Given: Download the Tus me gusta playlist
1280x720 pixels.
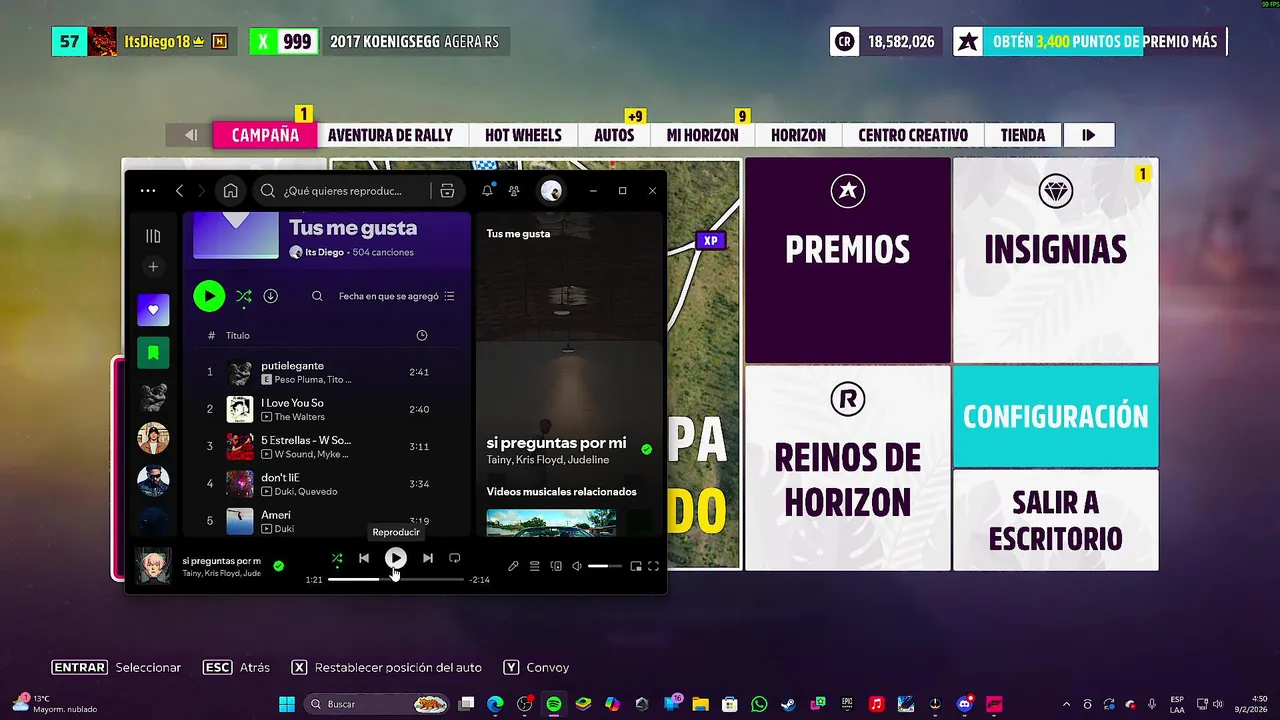Looking at the screenshot, I should (270, 296).
